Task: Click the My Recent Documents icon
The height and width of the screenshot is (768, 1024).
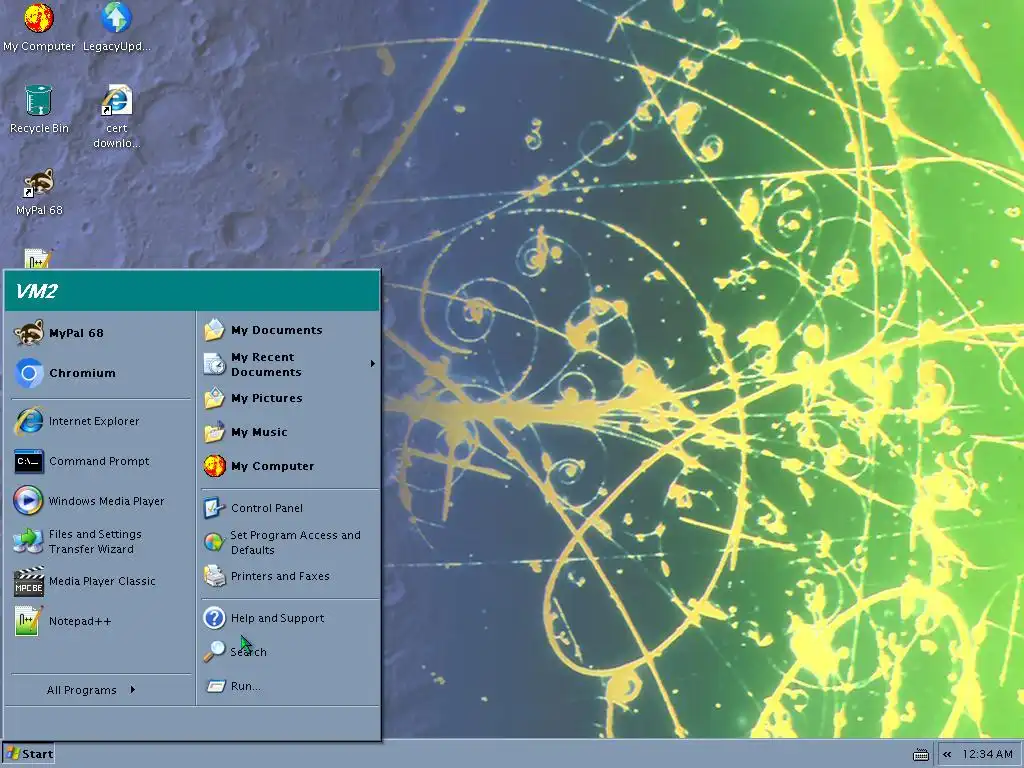Action: 214,364
